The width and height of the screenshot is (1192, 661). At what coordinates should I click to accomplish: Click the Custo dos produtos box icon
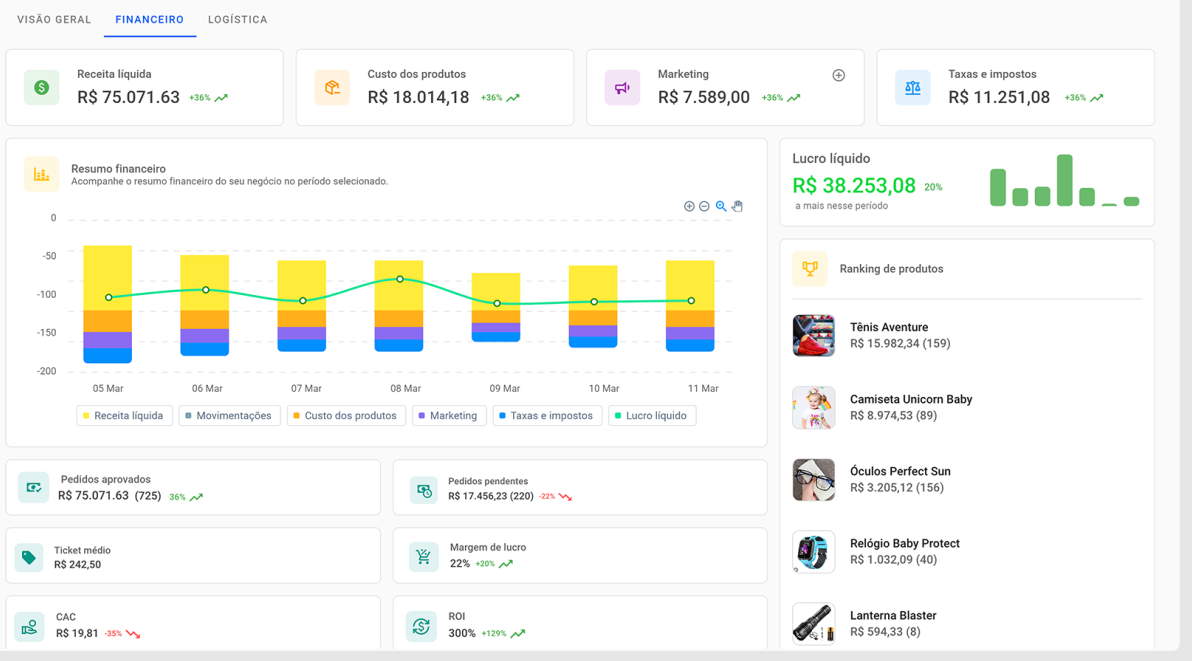pyautogui.click(x=332, y=88)
